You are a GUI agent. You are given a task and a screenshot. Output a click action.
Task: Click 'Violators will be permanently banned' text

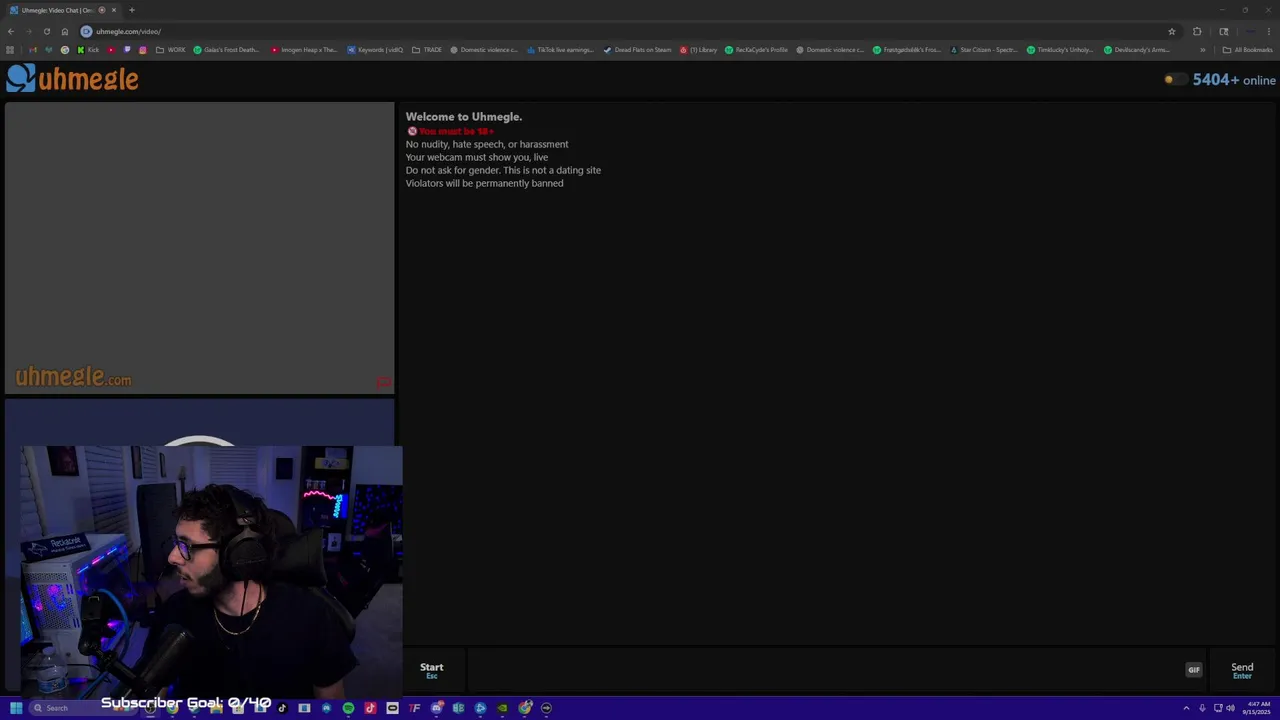484,183
